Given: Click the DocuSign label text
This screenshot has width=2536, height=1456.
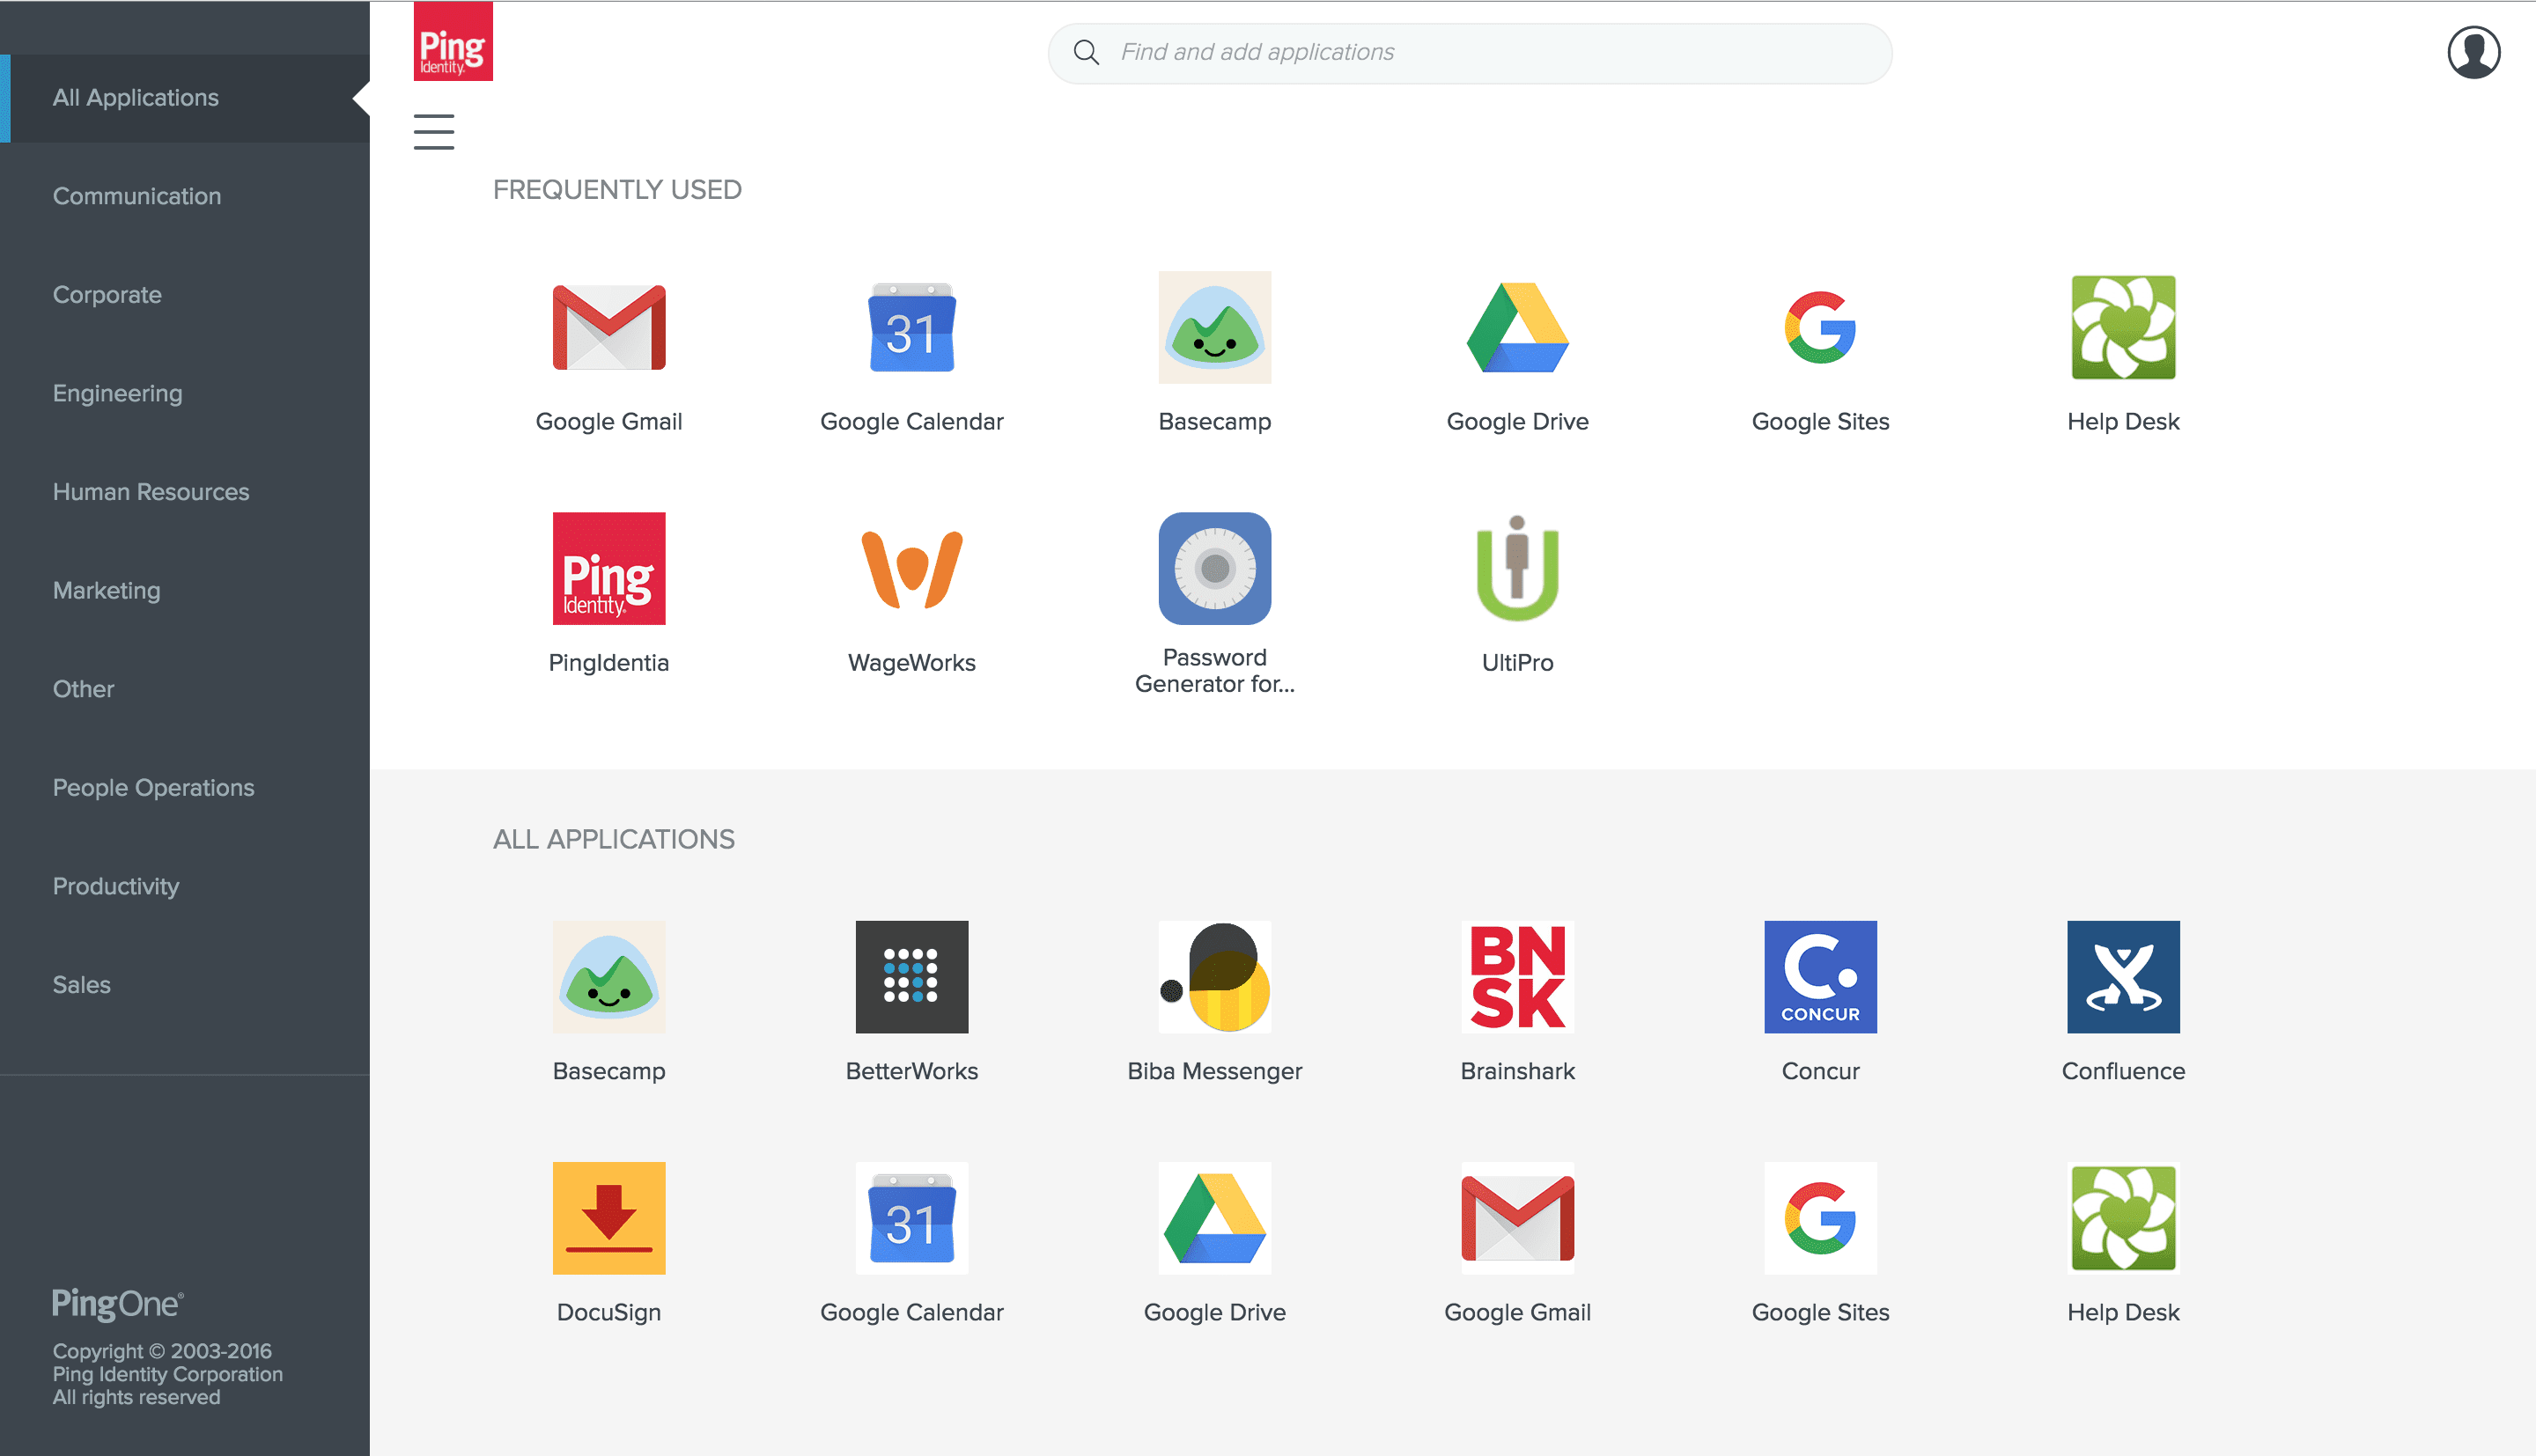Looking at the screenshot, I should [x=608, y=1312].
